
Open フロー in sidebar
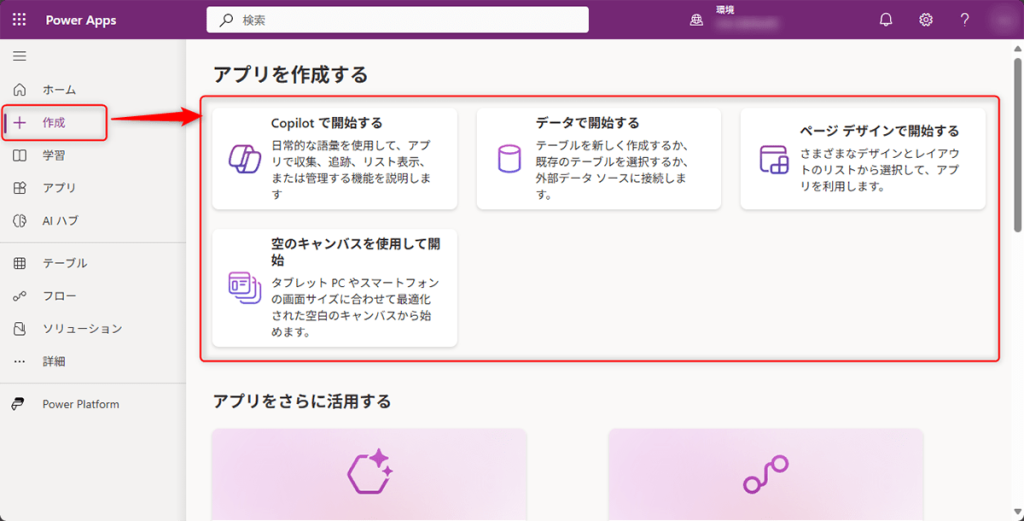pos(59,296)
